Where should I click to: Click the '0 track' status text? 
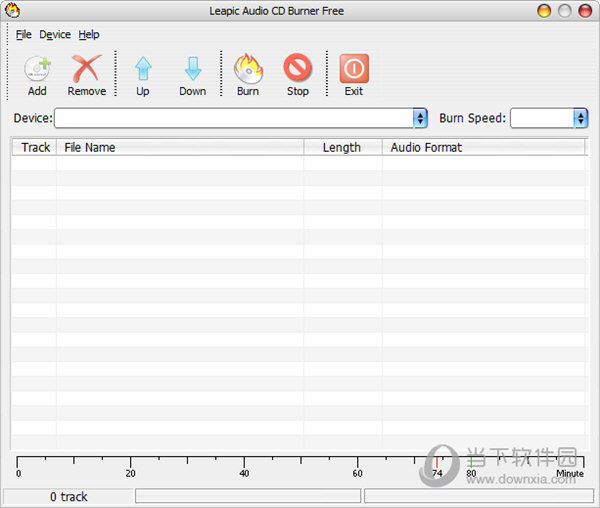(68, 497)
